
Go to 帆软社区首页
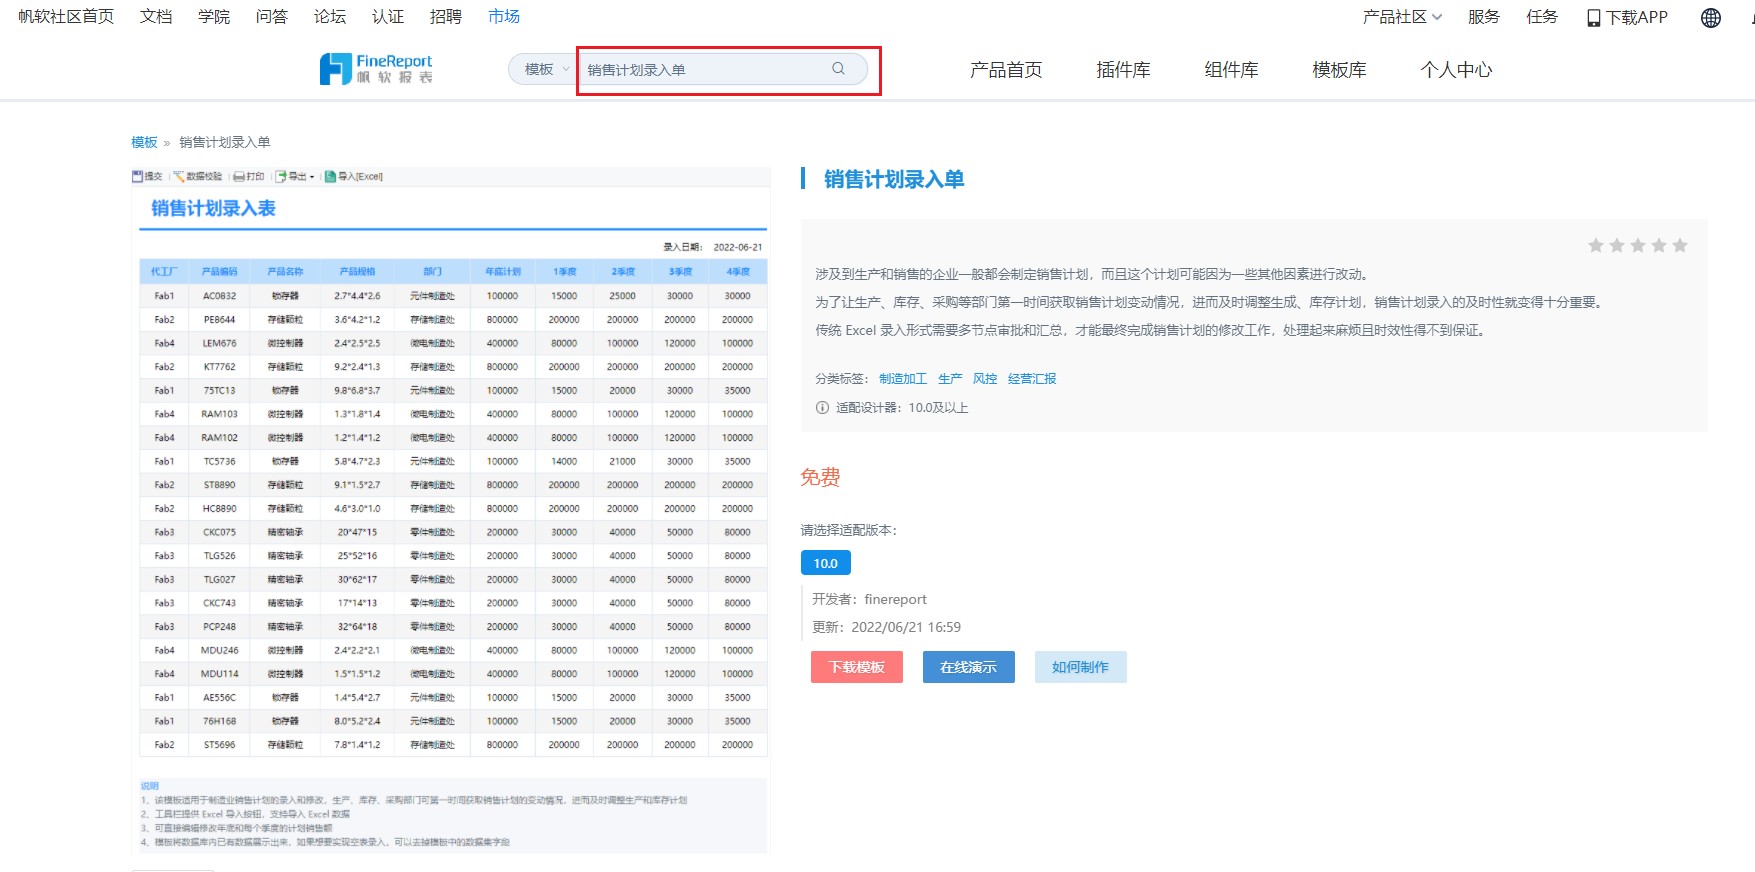click(66, 17)
